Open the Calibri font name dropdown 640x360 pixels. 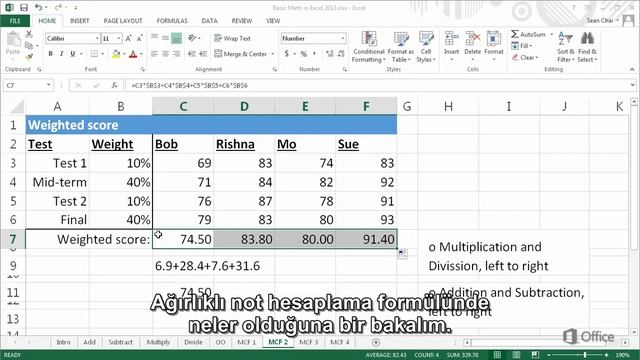click(97, 38)
